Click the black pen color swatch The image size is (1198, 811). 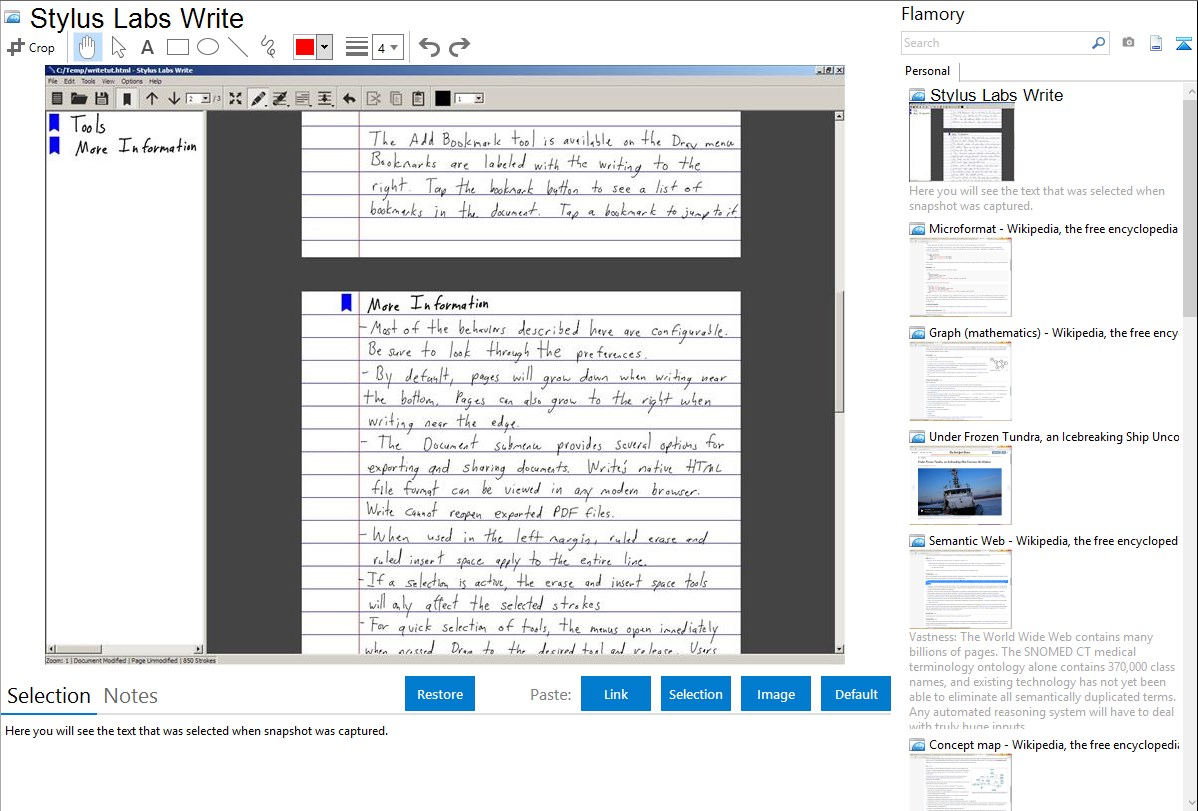[442, 99]
